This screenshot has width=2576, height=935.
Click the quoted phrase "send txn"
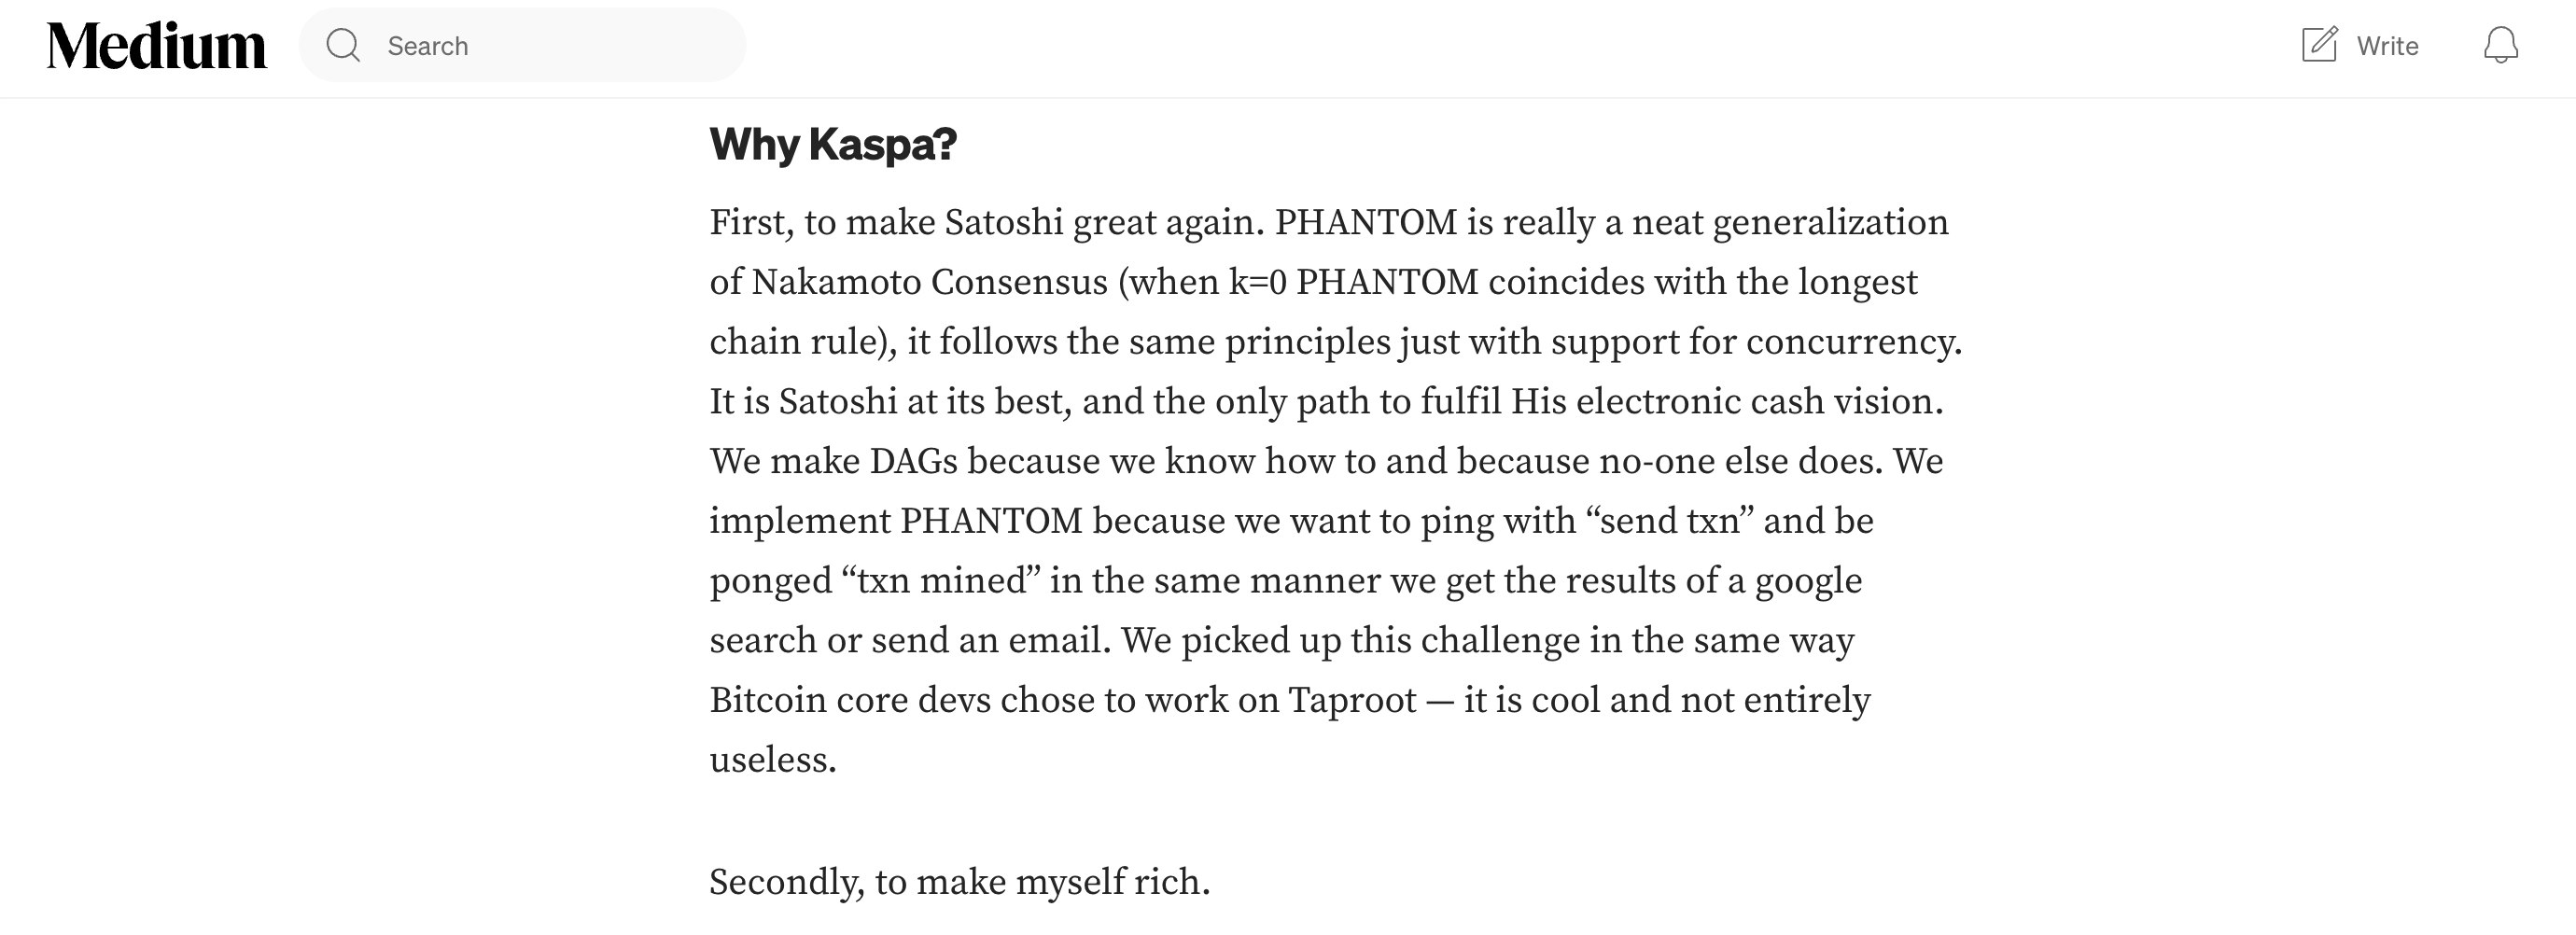click(x=1669, y=521)
